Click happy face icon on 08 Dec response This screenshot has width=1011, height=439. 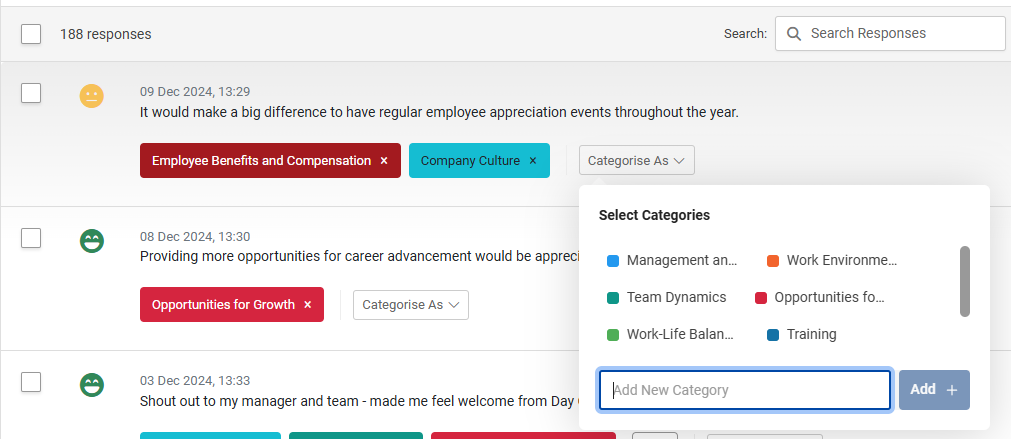click(x=92, y=240)
